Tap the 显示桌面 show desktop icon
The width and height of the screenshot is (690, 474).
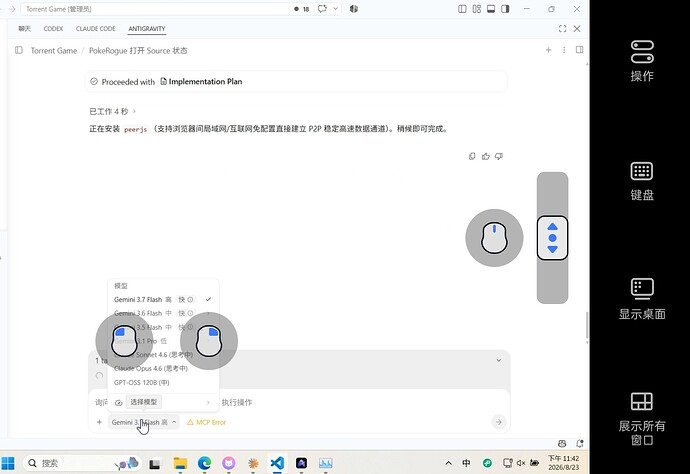642,289
